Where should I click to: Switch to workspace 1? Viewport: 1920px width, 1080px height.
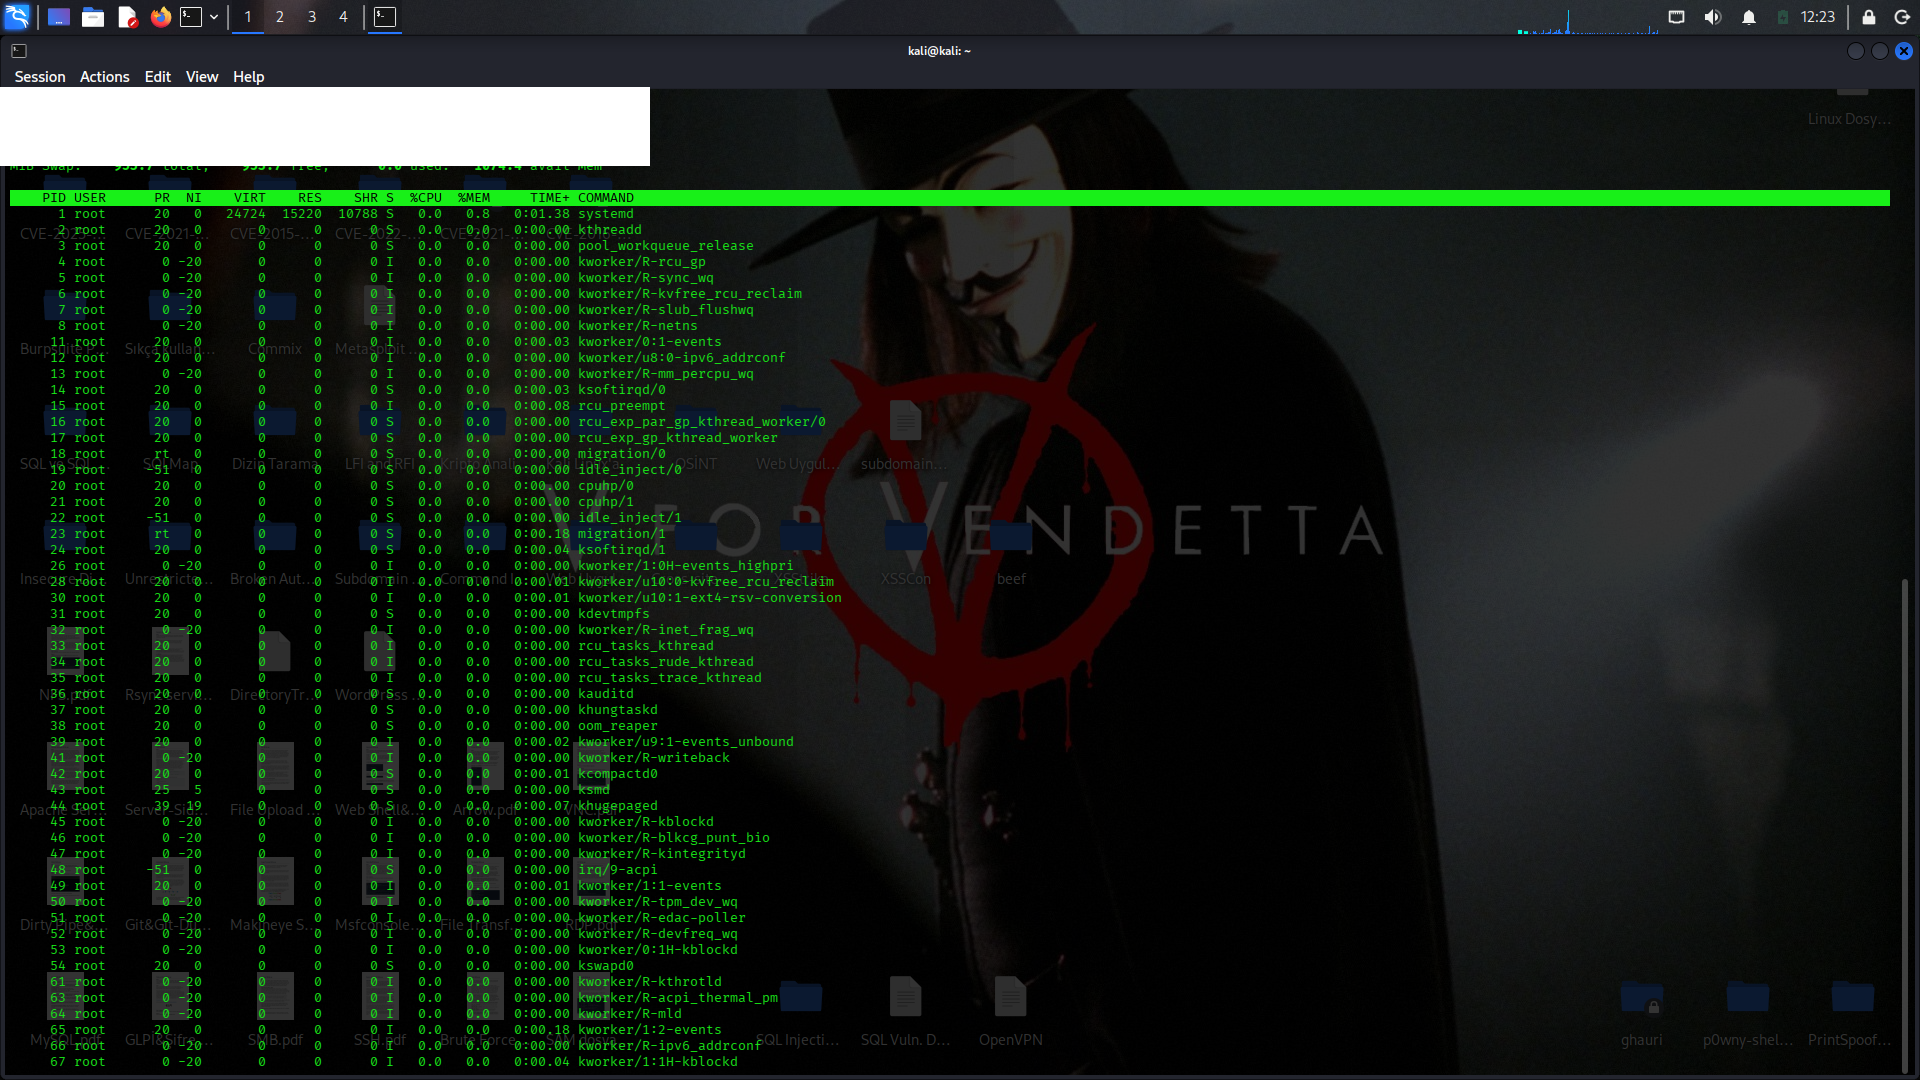click(248, 17)
